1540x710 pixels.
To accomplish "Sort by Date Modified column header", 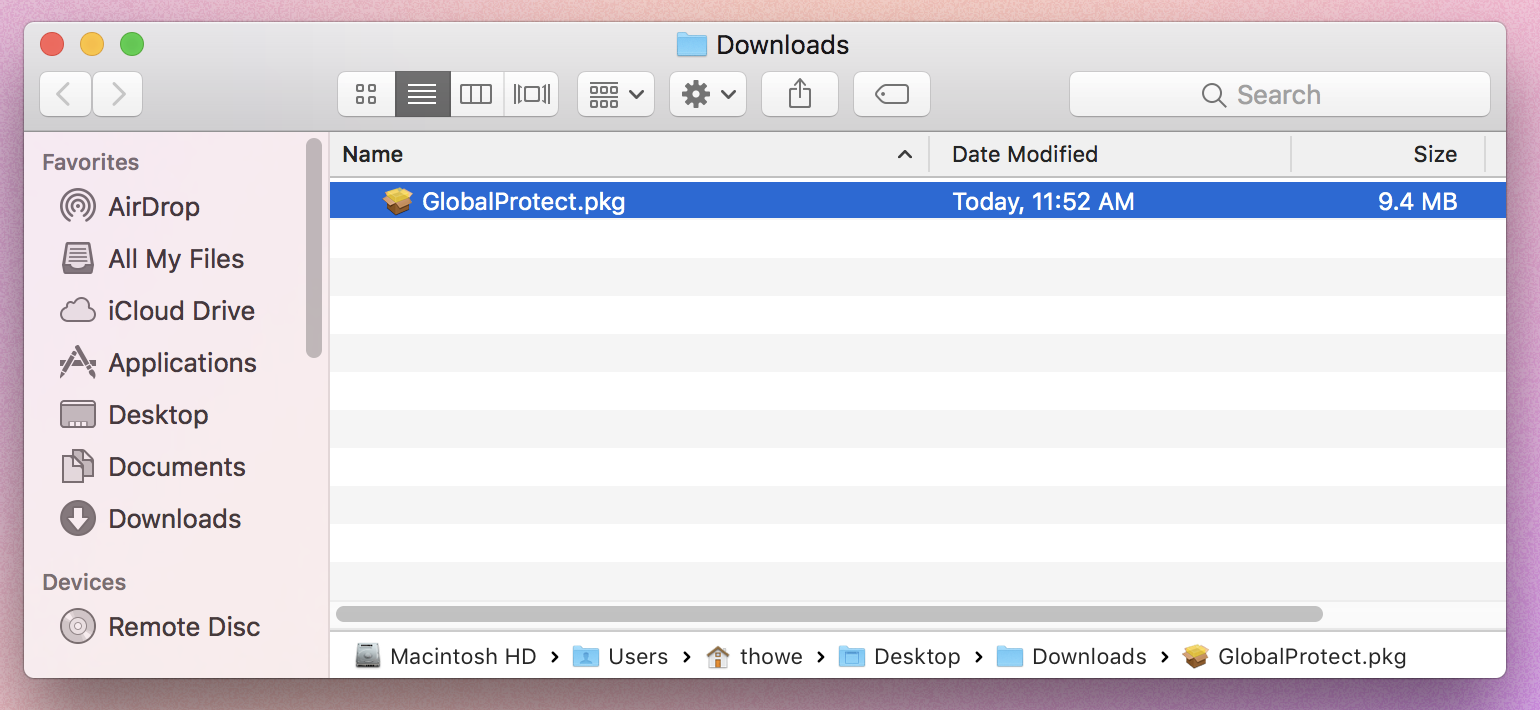I will click(1110, 154).
